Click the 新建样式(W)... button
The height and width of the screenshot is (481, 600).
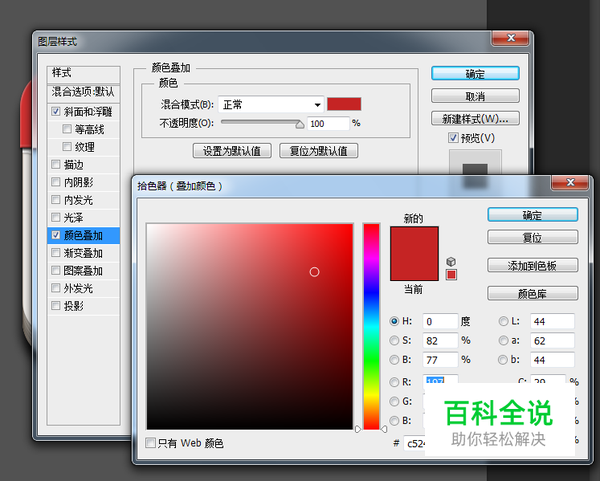(x=475, y=119)
